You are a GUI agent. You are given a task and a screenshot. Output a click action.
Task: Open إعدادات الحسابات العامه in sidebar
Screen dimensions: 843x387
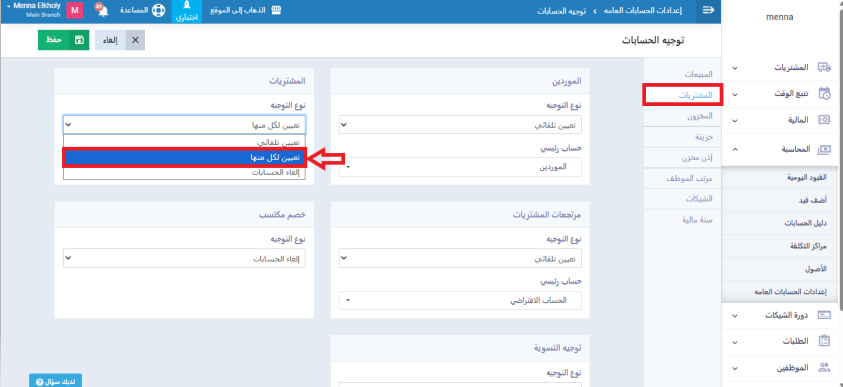(x=780, y=291)
